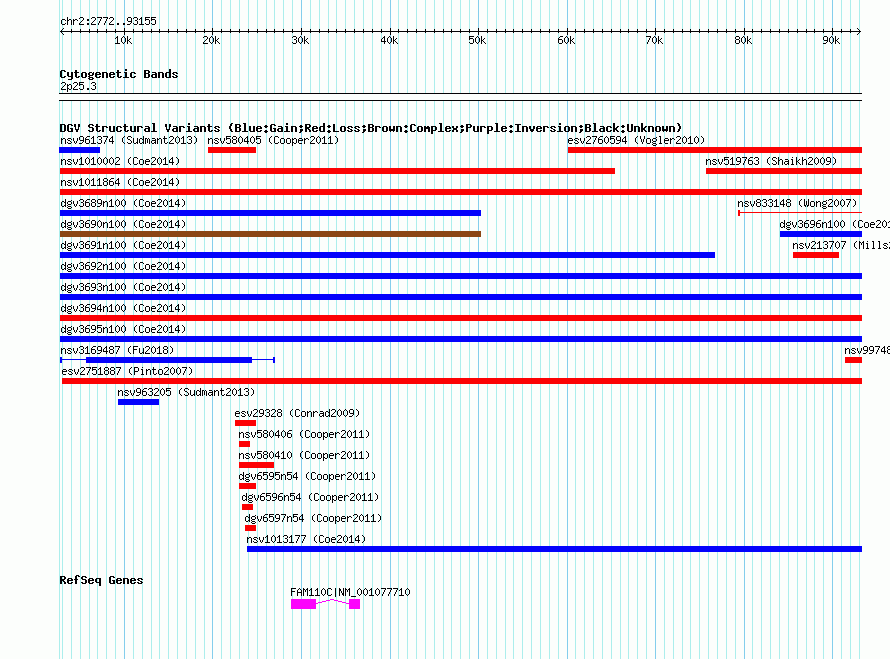The image size is (890, 659).
Task: Click the 10k mark on the ruler
Action: click(123, 40)
